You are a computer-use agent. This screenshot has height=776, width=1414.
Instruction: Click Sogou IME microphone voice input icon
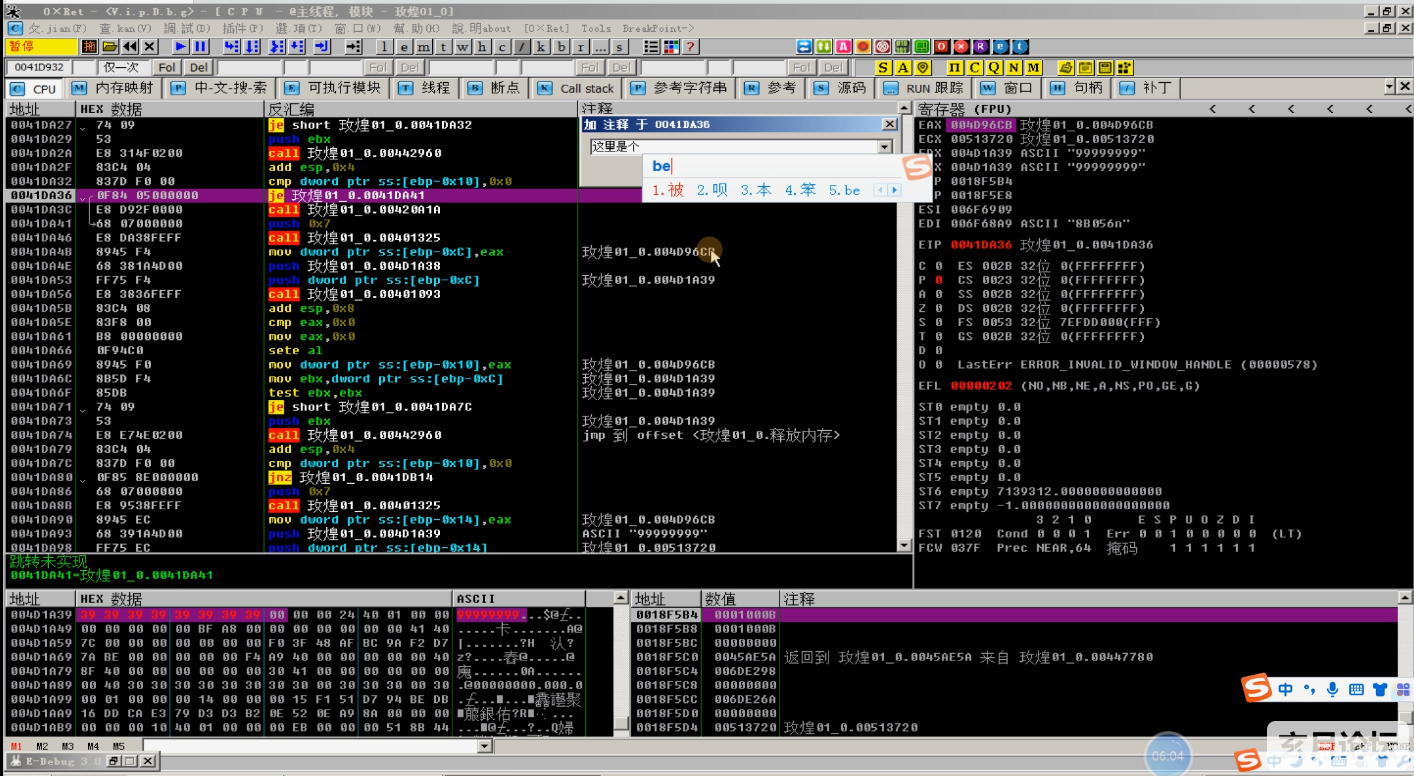(x=1332, y=689)
